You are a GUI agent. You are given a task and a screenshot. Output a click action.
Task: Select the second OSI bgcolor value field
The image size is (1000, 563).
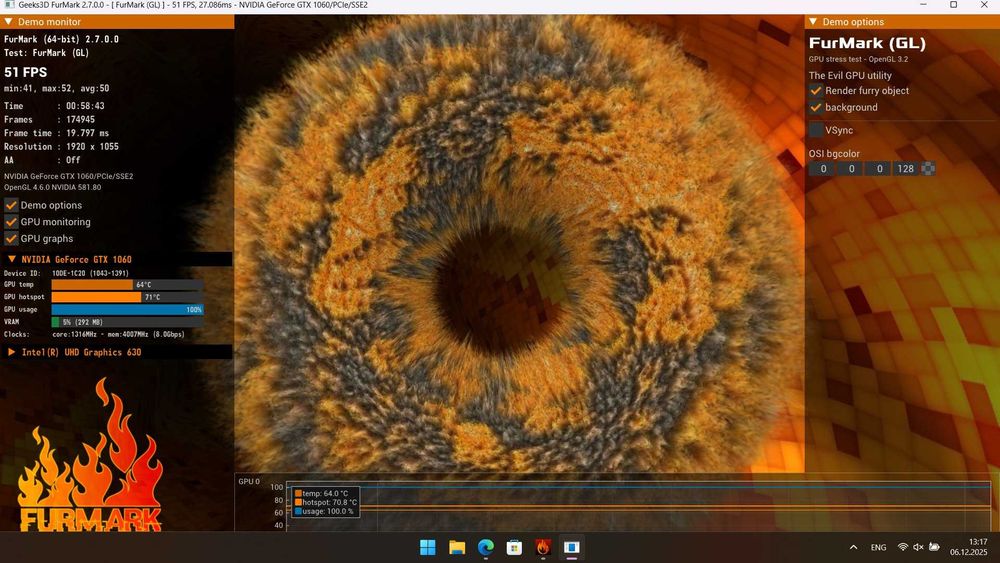click(851, 169)
